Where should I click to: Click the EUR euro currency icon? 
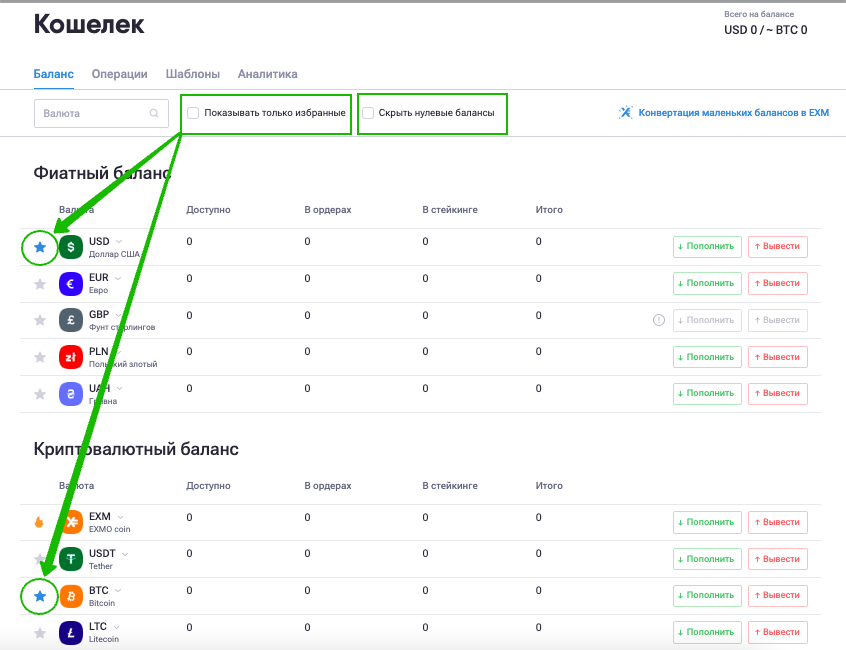71,284
